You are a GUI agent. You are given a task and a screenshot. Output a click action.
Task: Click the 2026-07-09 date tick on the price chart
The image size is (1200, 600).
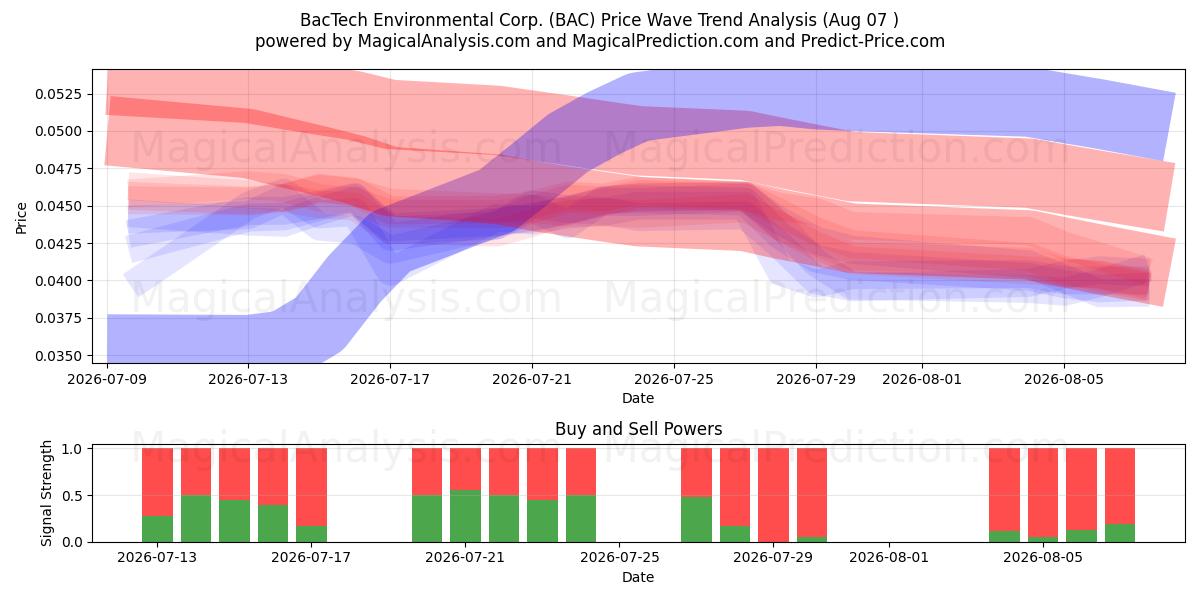point(107,379)
